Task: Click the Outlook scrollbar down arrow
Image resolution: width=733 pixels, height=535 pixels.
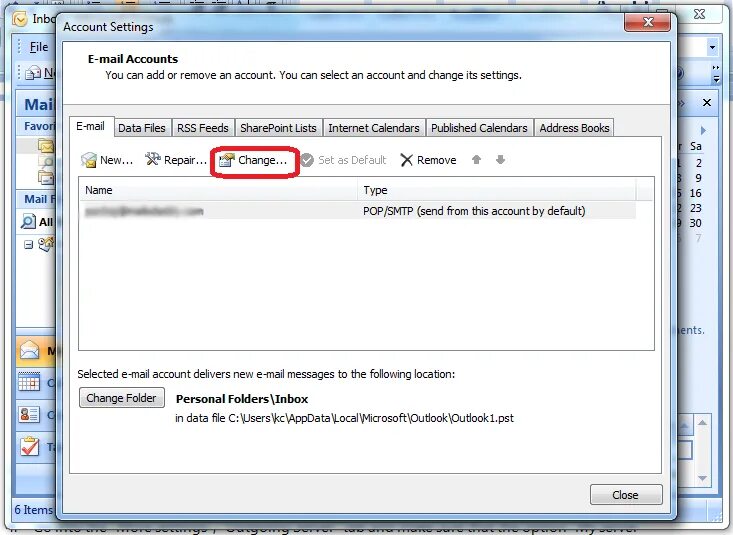Action: pyautogui.click(x=703, y=477)
